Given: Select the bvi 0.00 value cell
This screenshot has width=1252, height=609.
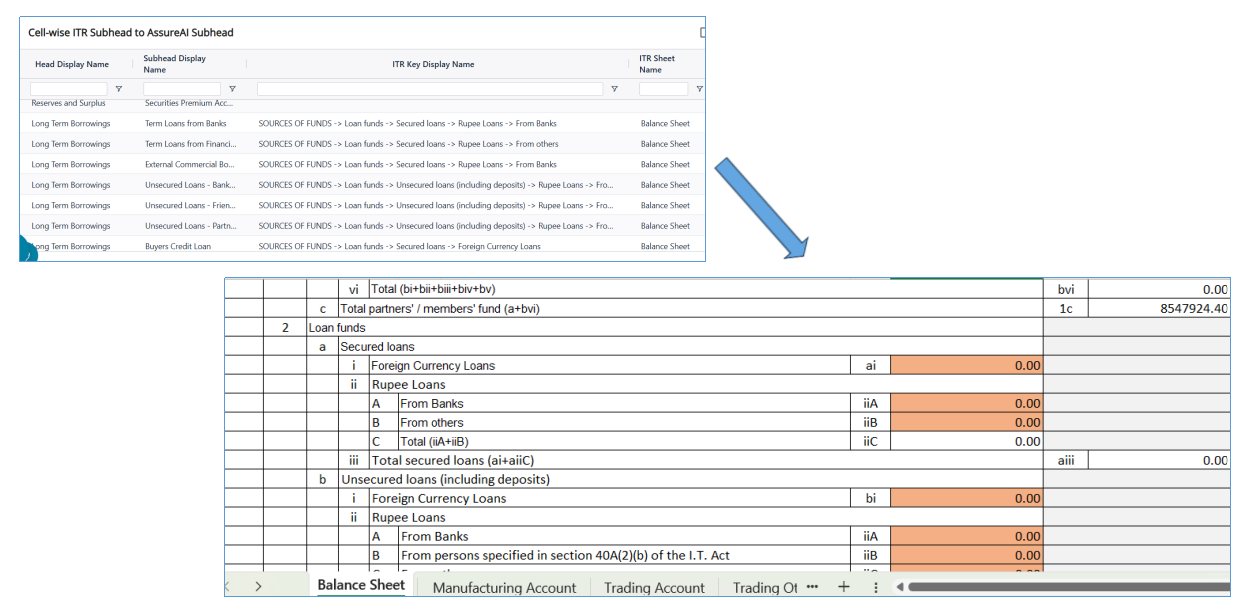Looking at the screenshot, I should (1160, 289).
